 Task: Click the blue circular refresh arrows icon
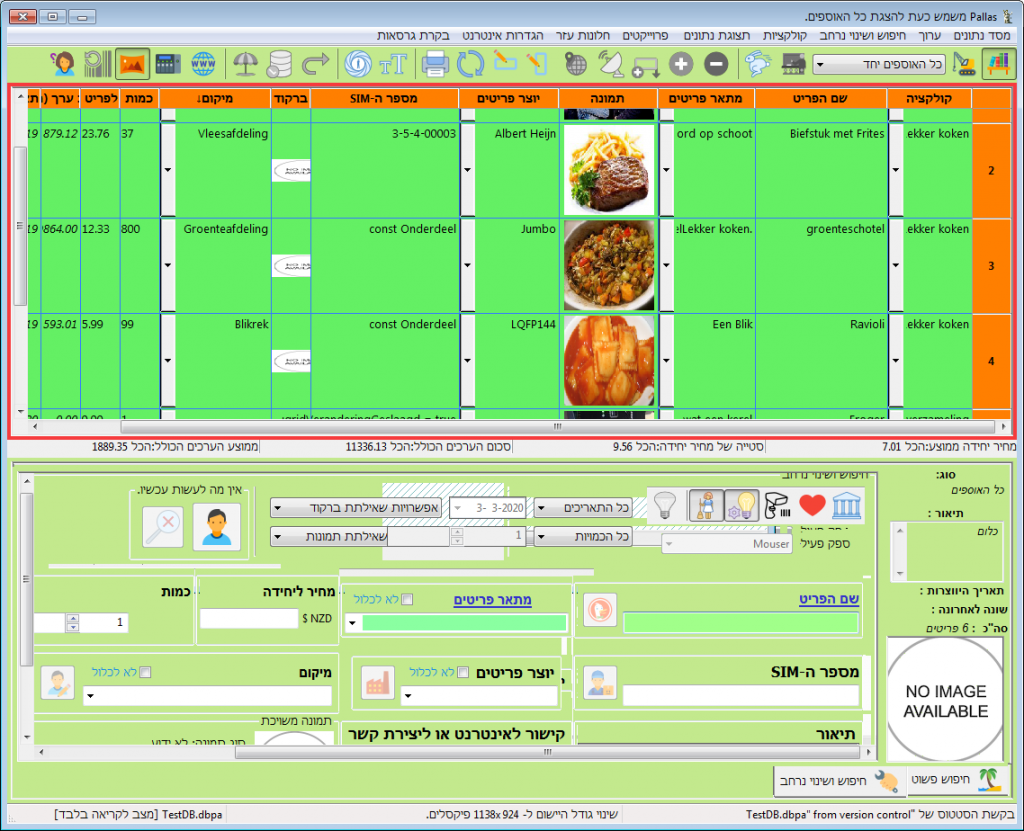[x=470, y=64]
